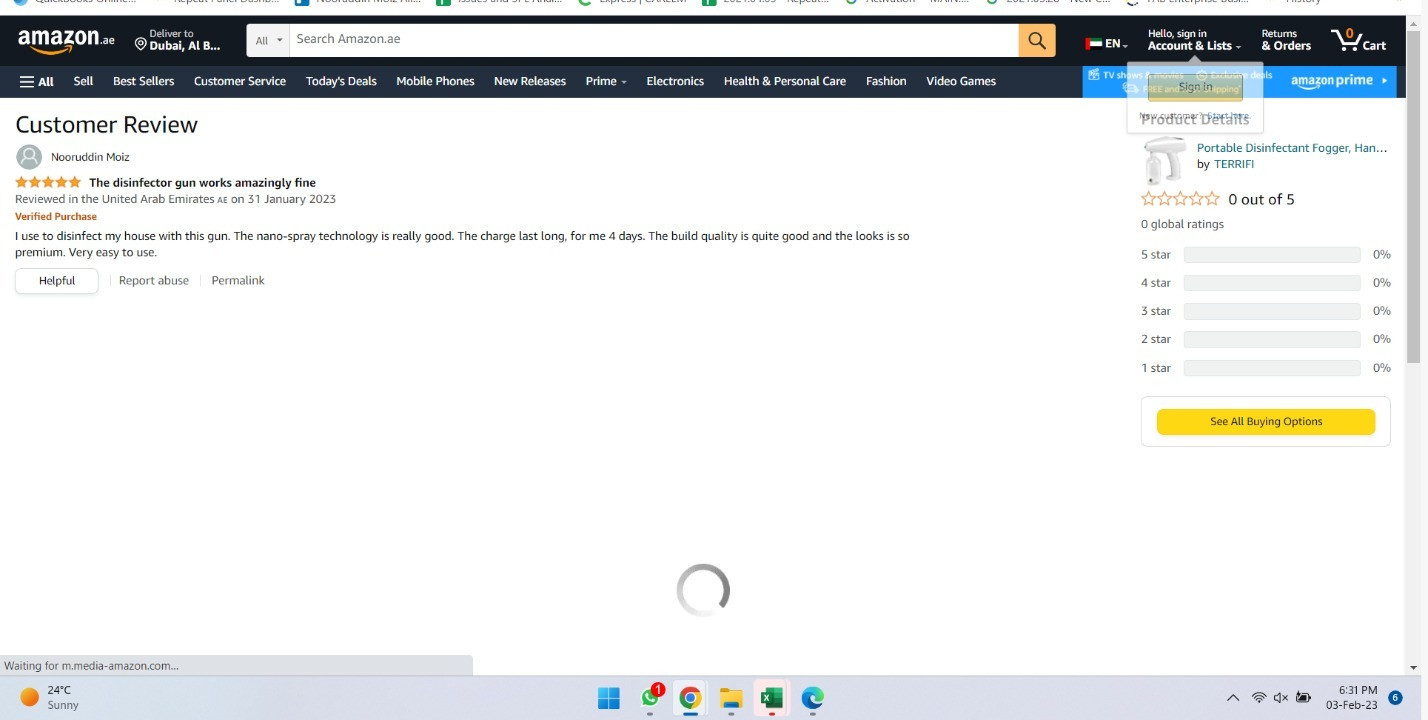This screenshot has height=720, width=1428.
Task: Open the Sell navigation link
Action: coord(83,81)
